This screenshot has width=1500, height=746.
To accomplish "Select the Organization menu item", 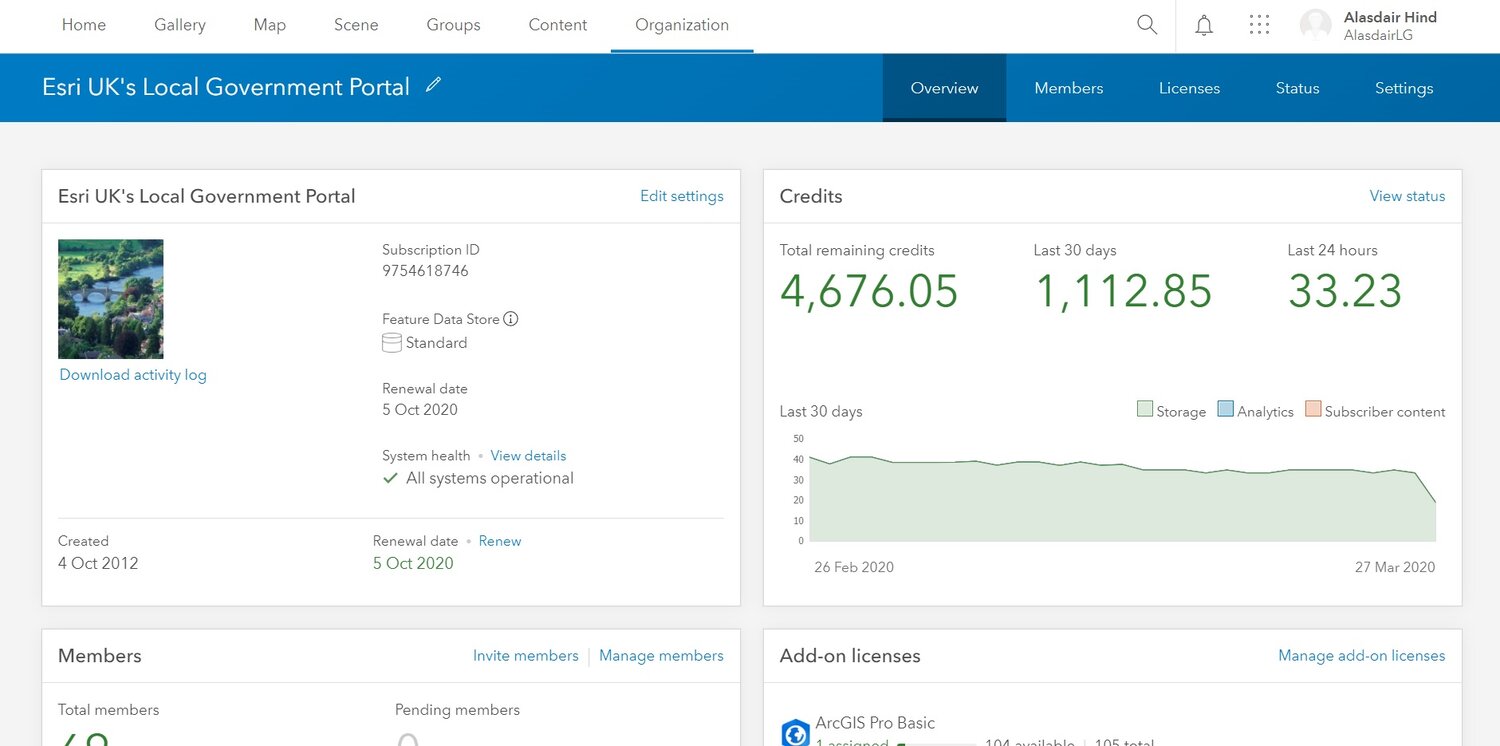I will (x=682, y=25).
